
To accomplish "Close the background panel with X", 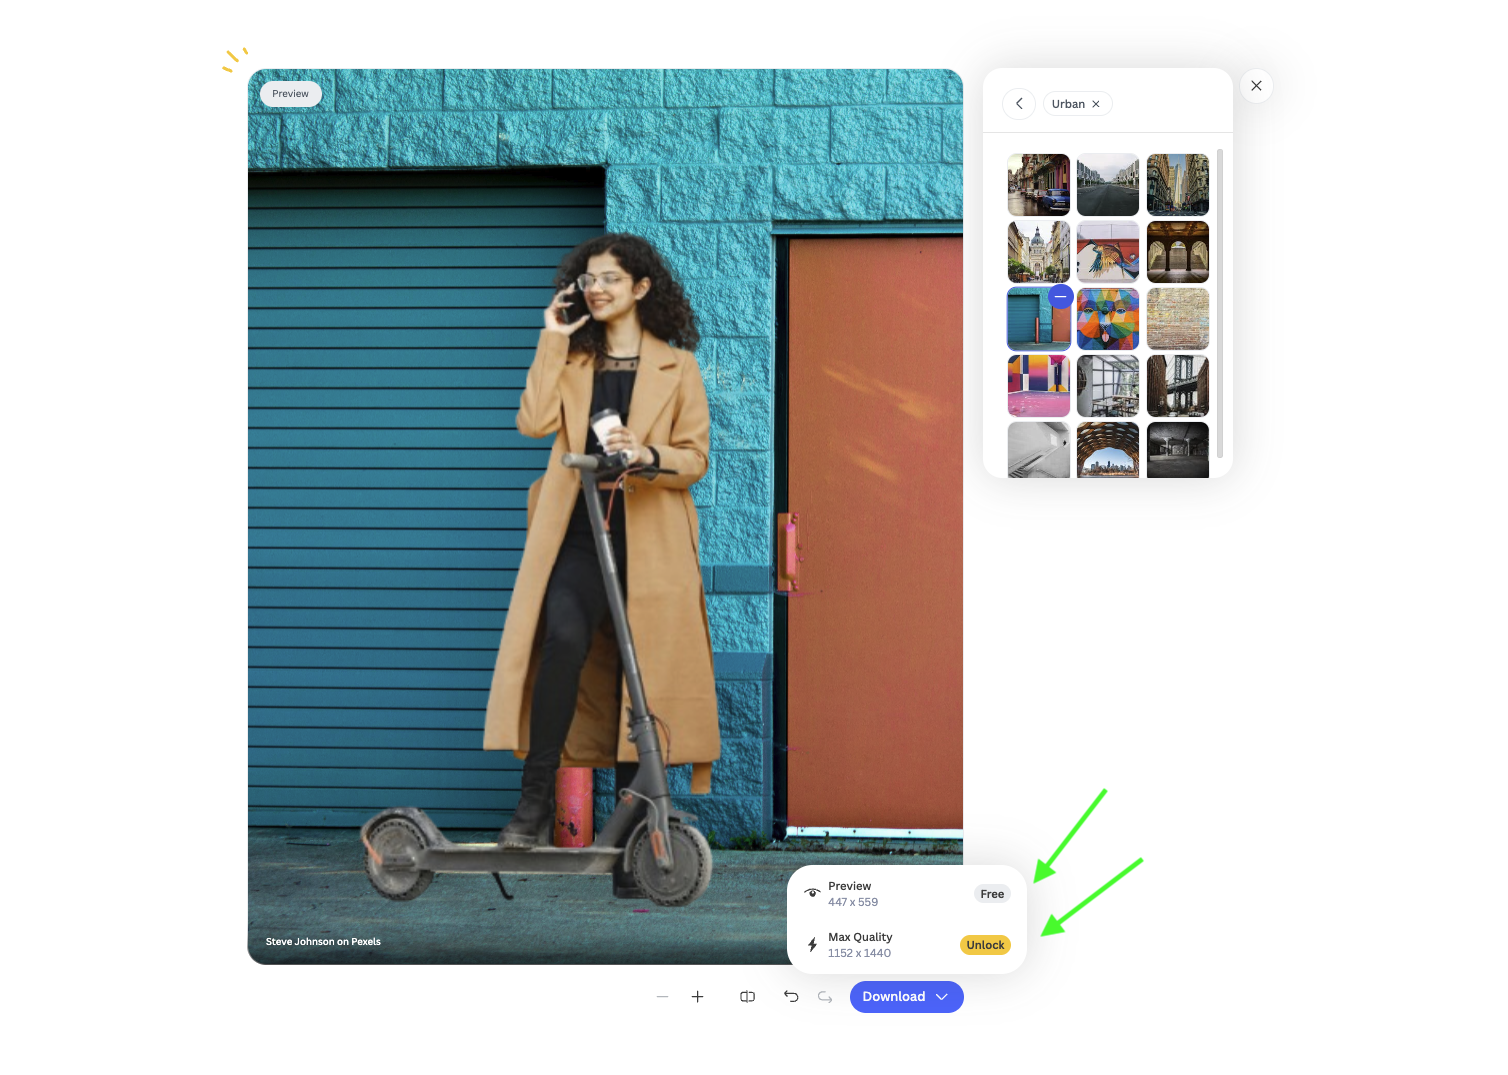I will point(1256,86).
